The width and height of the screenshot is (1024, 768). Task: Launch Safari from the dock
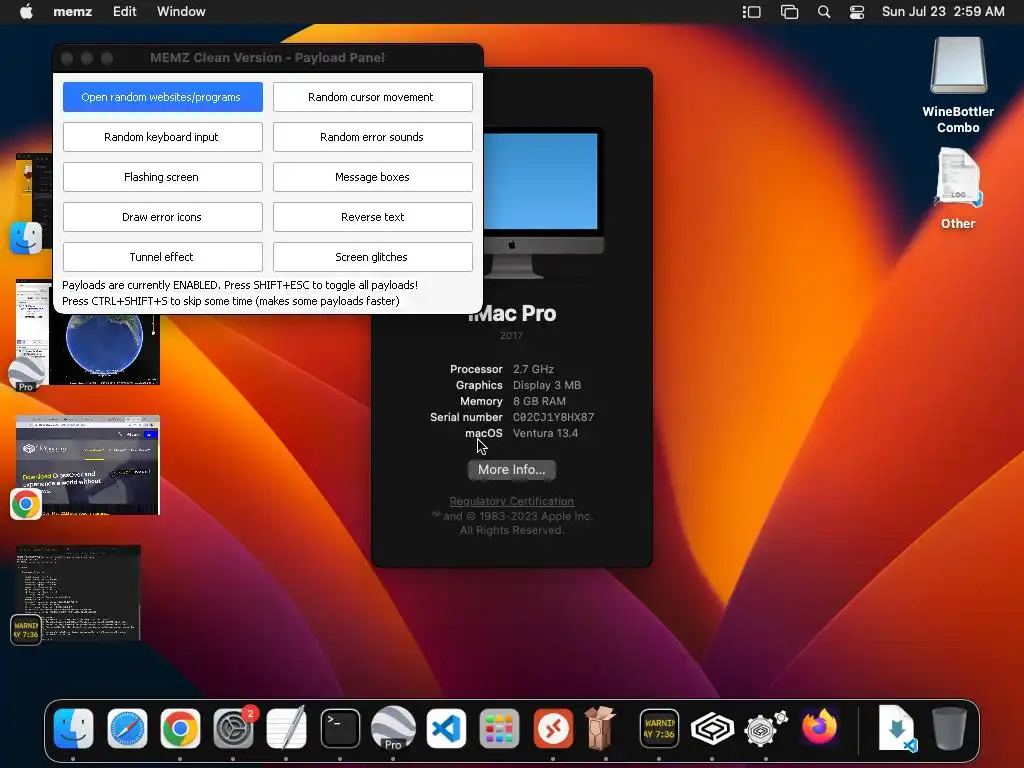point(127,728)
